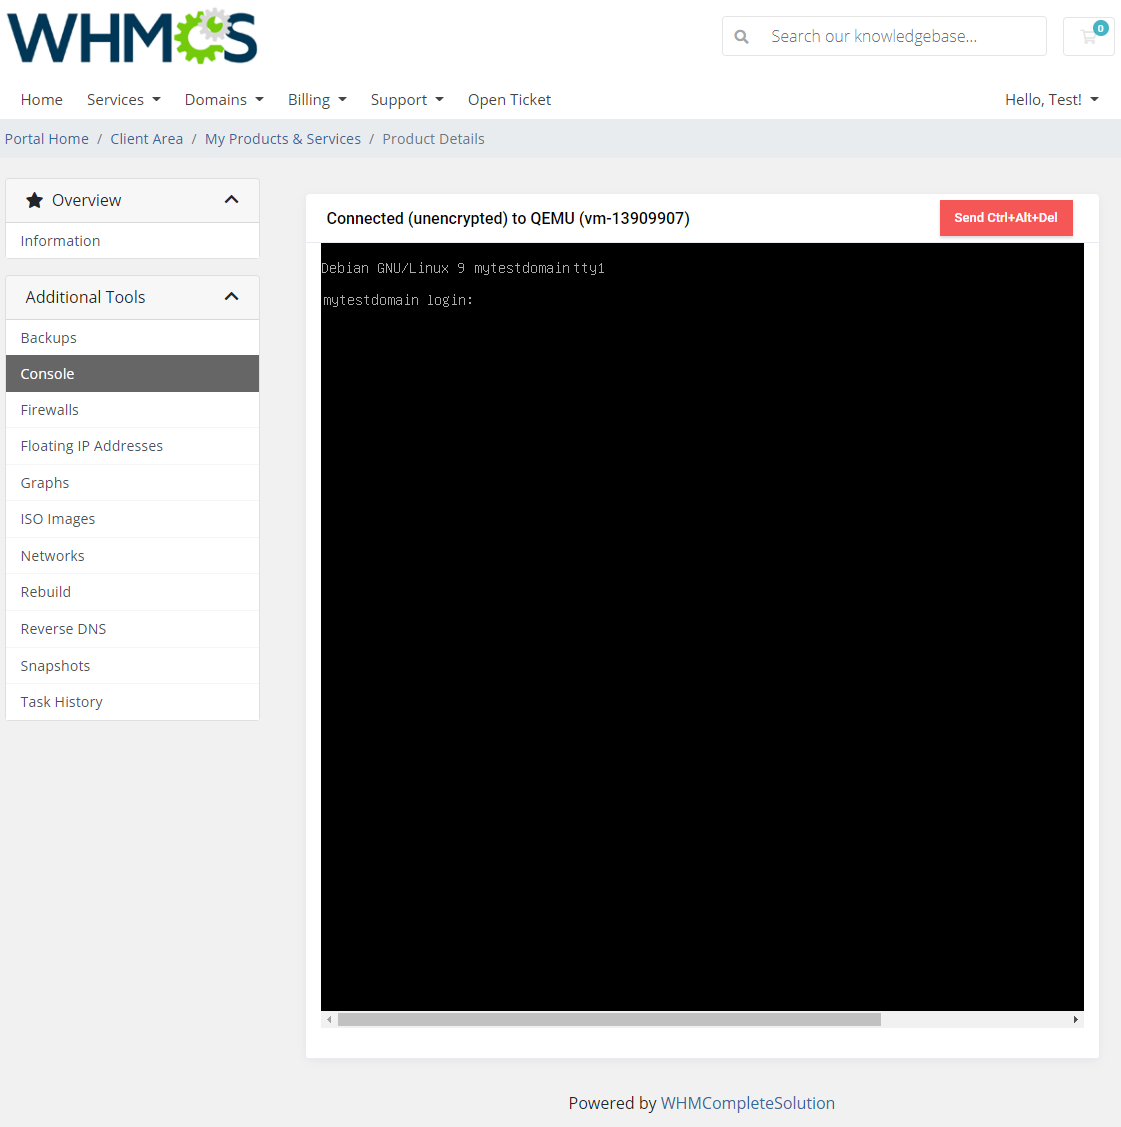Open the Domains dropdown menu
The height and width of the screenshot is (1127, 1121).
click(x=224, y=100)
